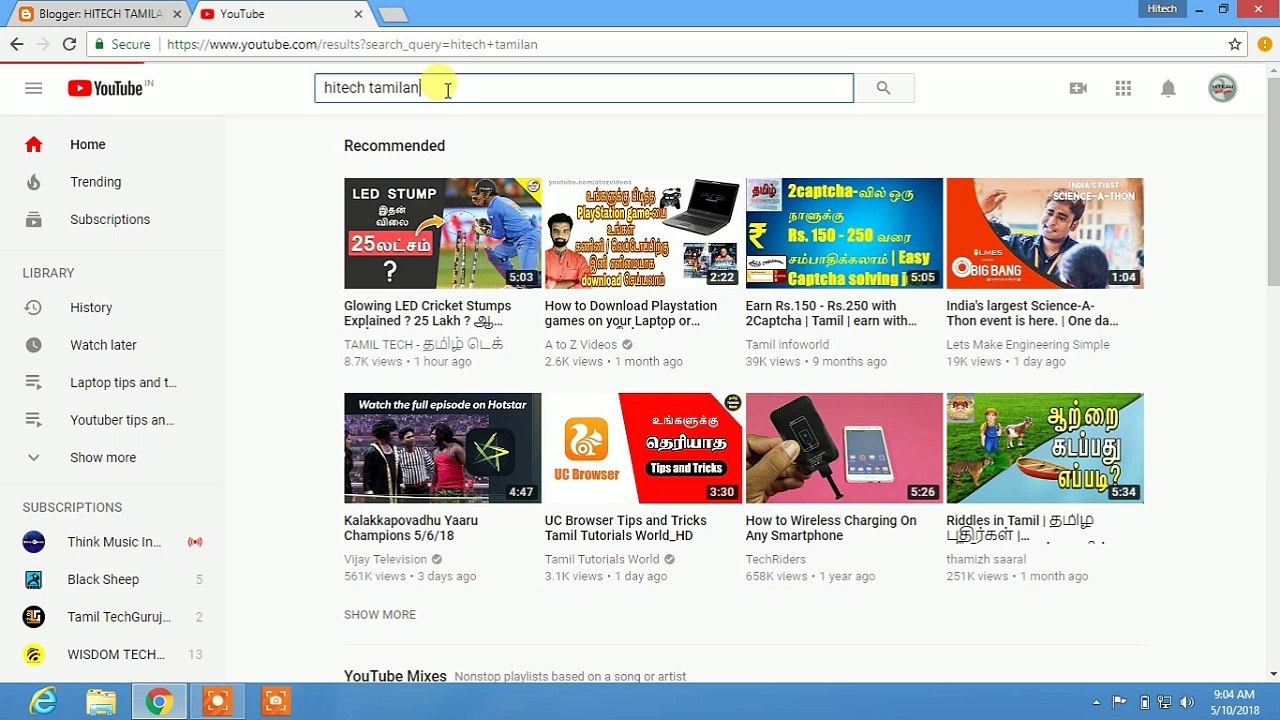Open the 2captcha earning video thumbnail
Viewport: 1280px width, 720px height.
click(x=844, y=233)
